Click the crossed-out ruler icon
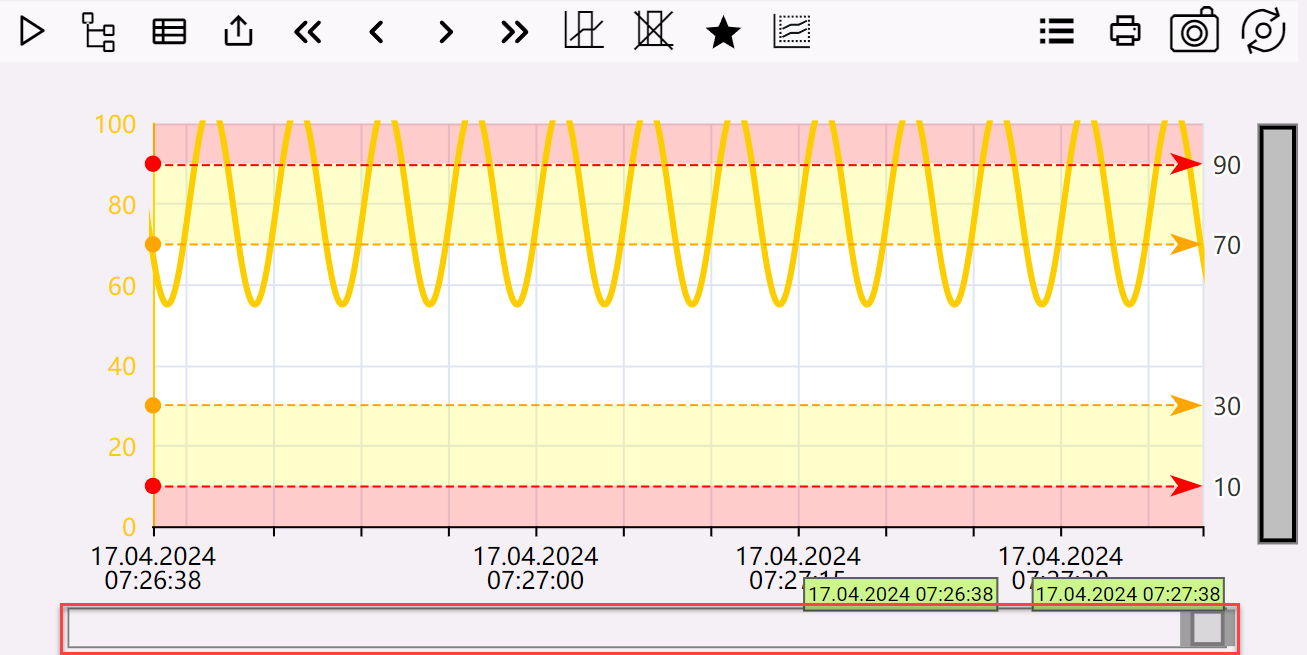The image size is (1307, 655). [x=653, y=31]
